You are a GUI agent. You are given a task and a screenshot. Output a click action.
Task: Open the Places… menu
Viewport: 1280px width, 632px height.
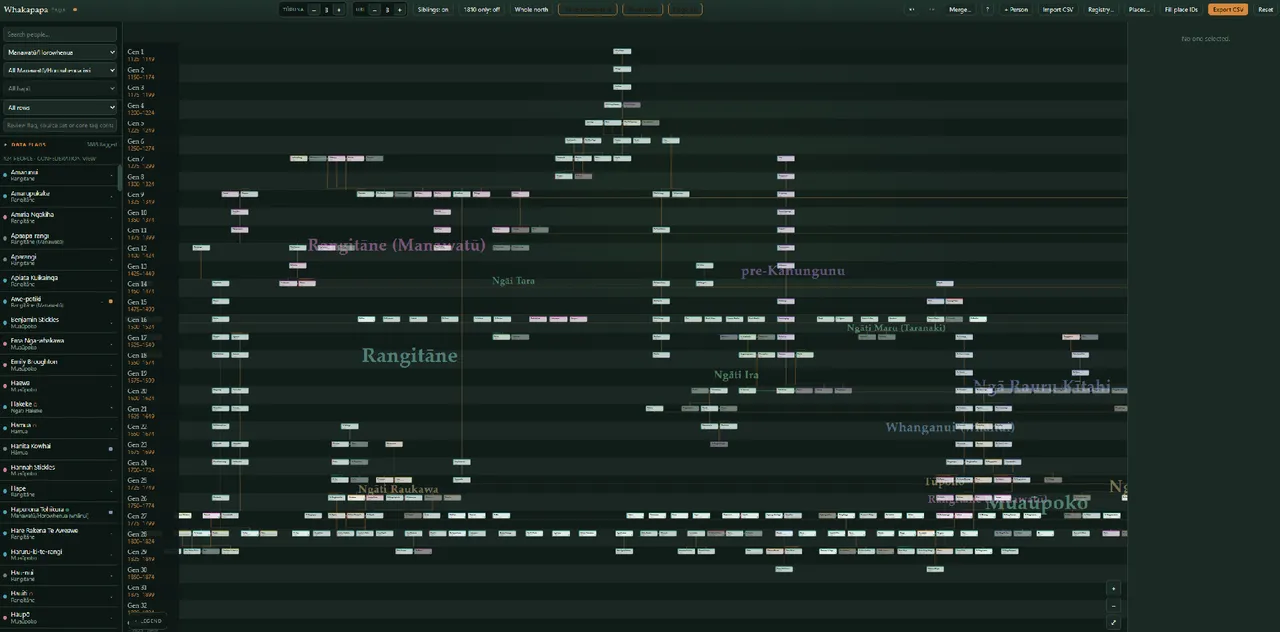coord(1138,9)
